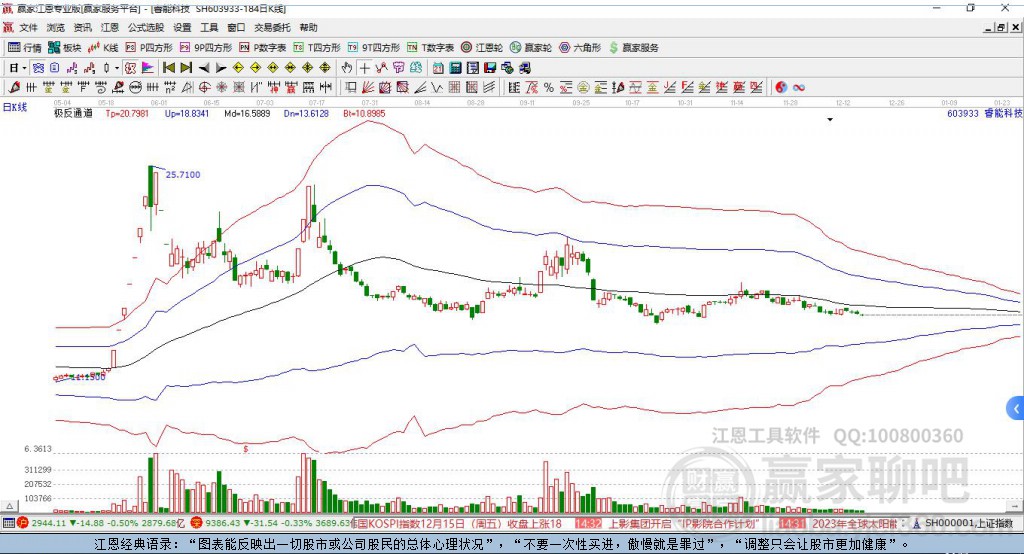Click the red pen drawing icon
The width and height of the screenshot is (1024, 554).
point(13,87)
